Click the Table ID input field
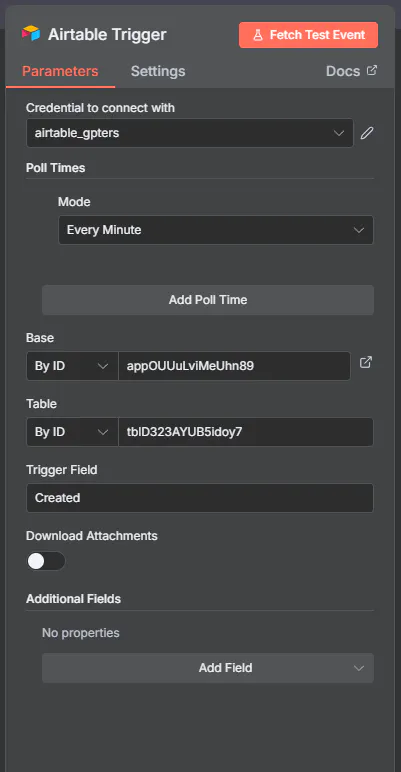This screenshot has height=772, width=401. pos(246,432)
